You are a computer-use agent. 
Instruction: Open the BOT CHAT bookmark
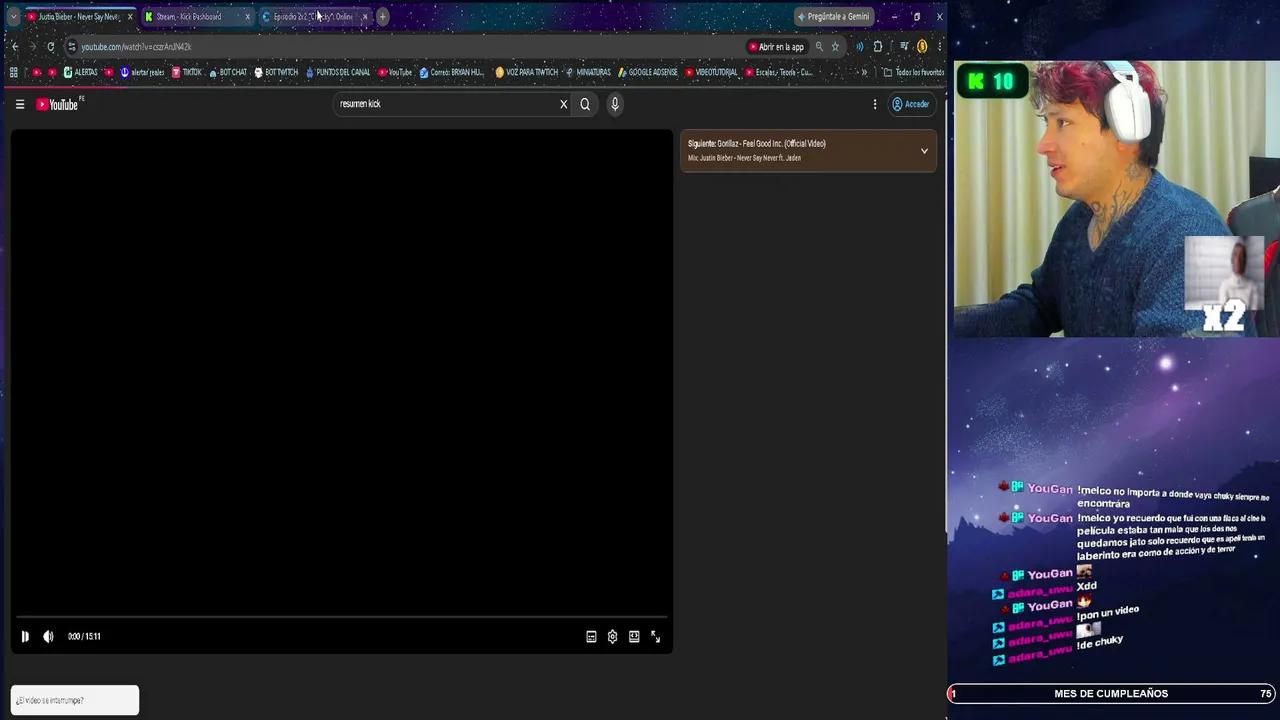click(x=228, y=72)
